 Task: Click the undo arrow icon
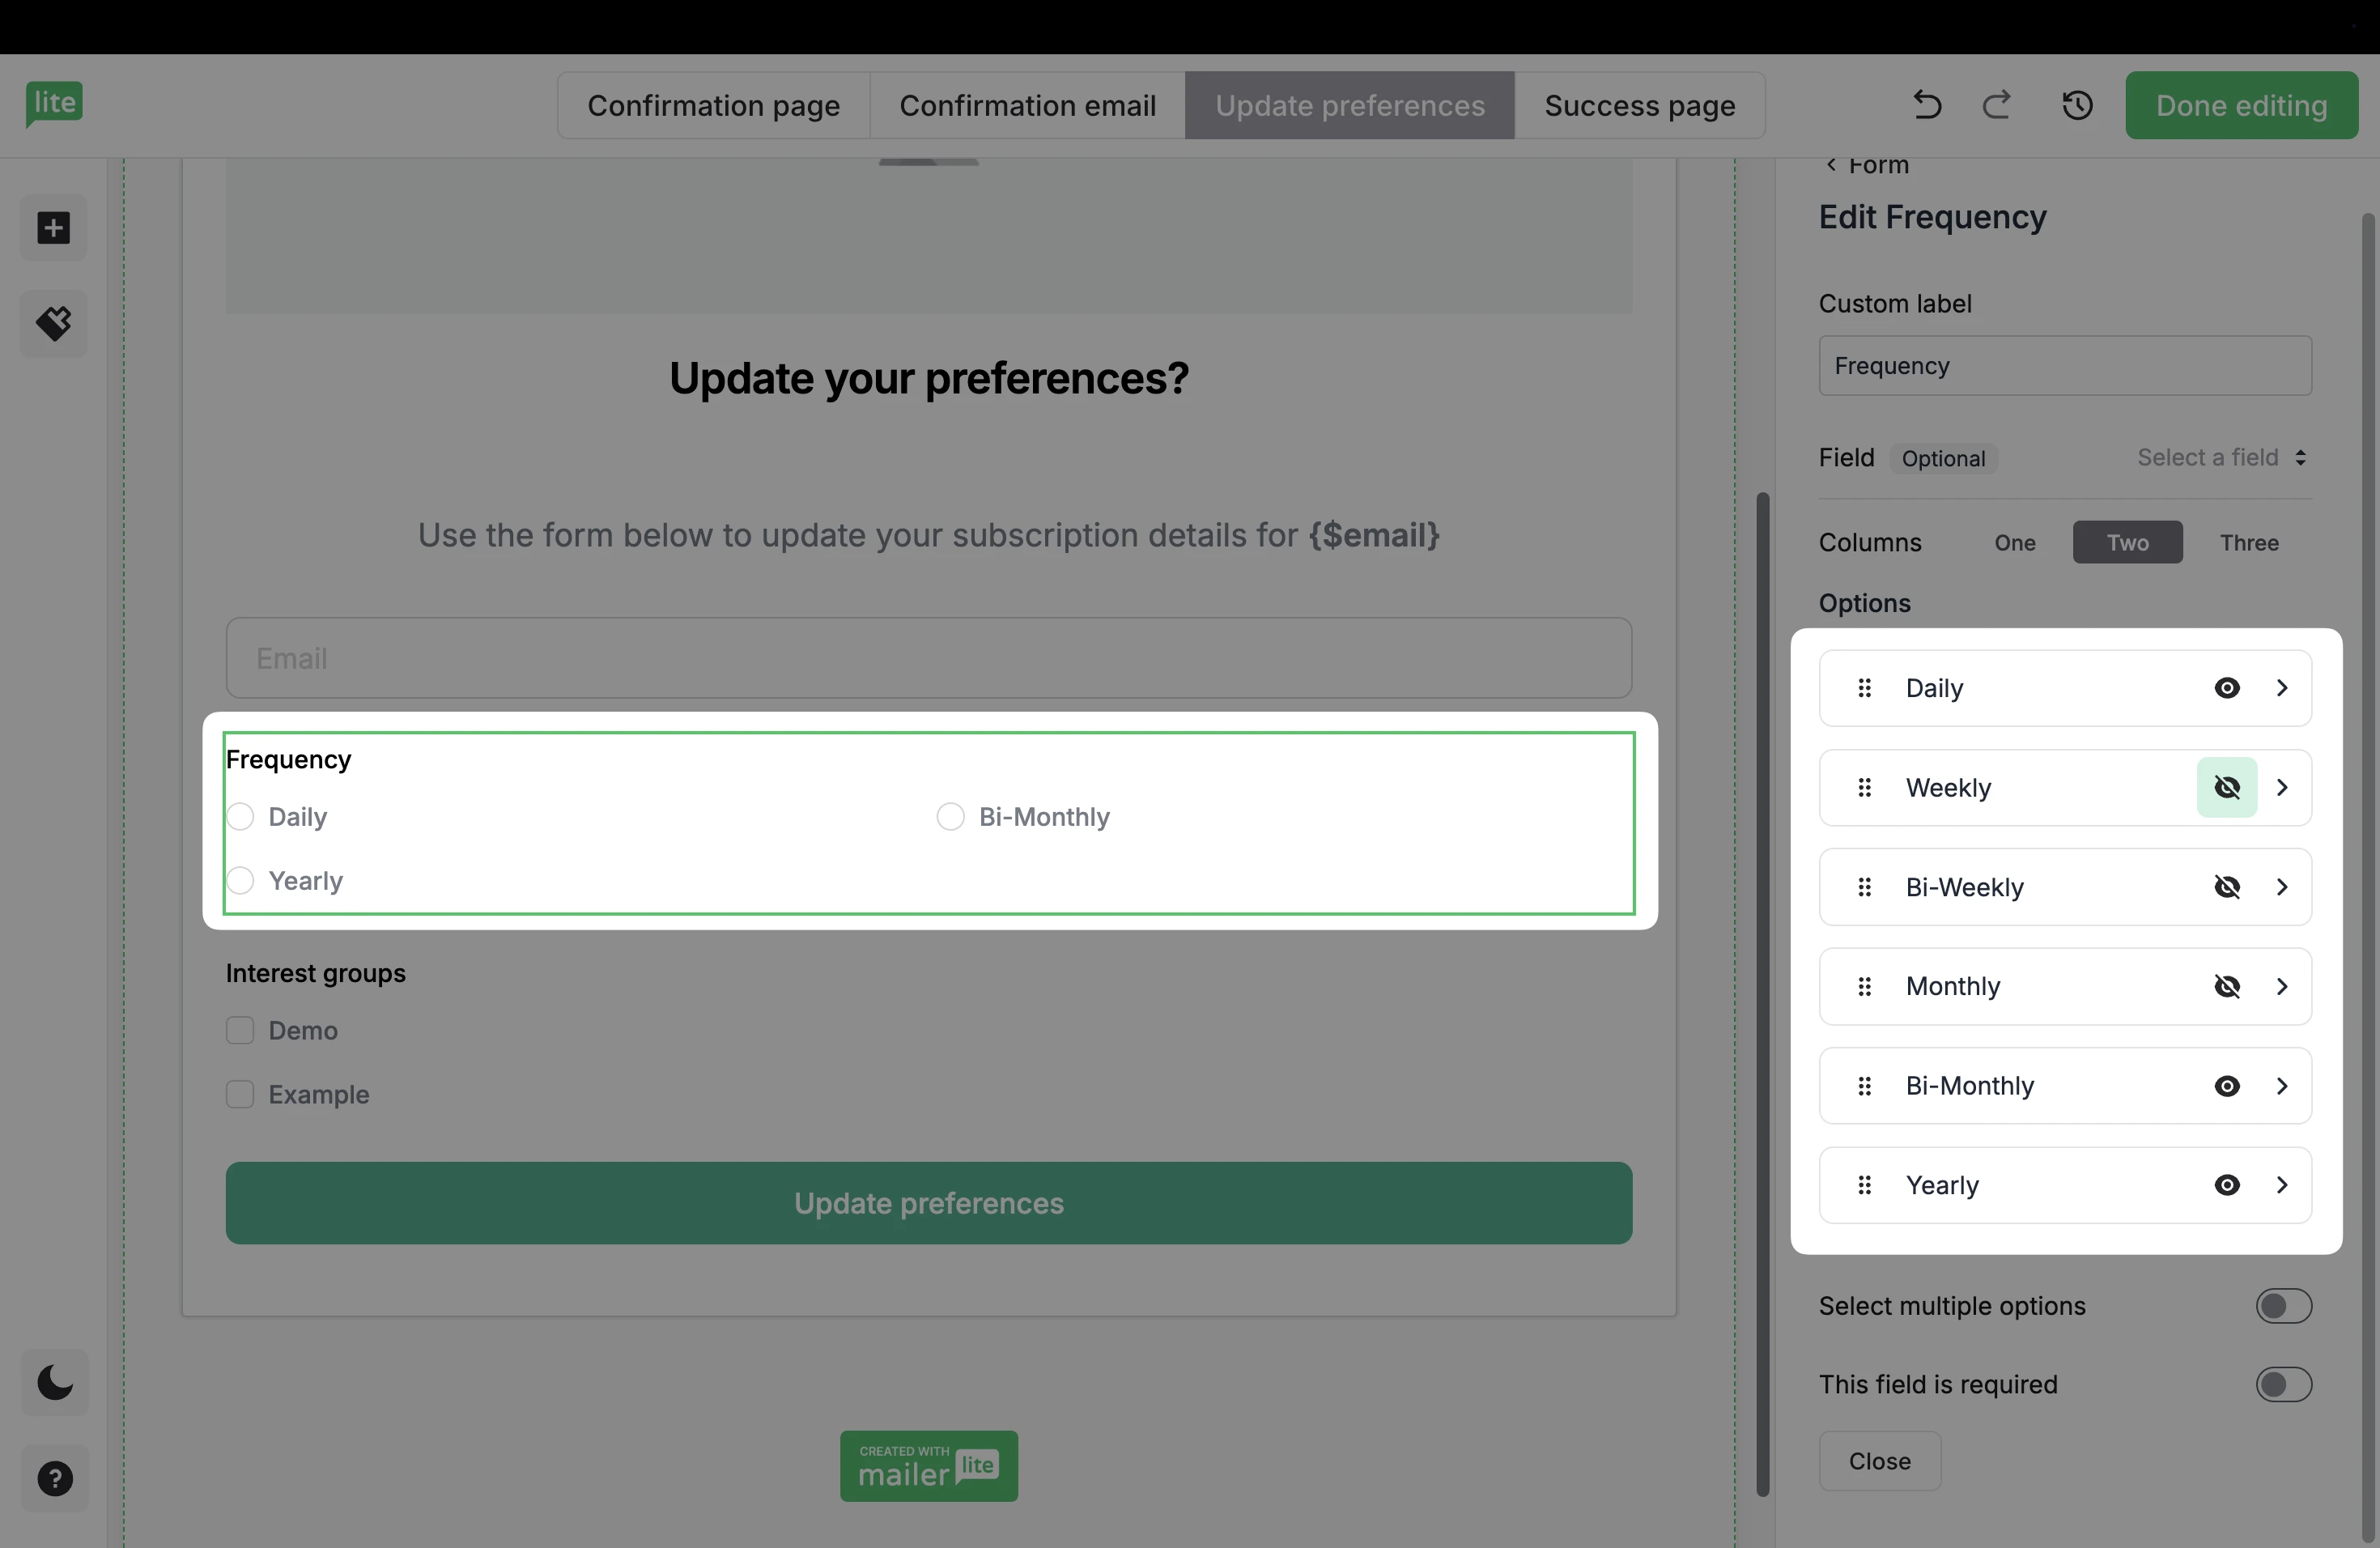coord(1926,105)
